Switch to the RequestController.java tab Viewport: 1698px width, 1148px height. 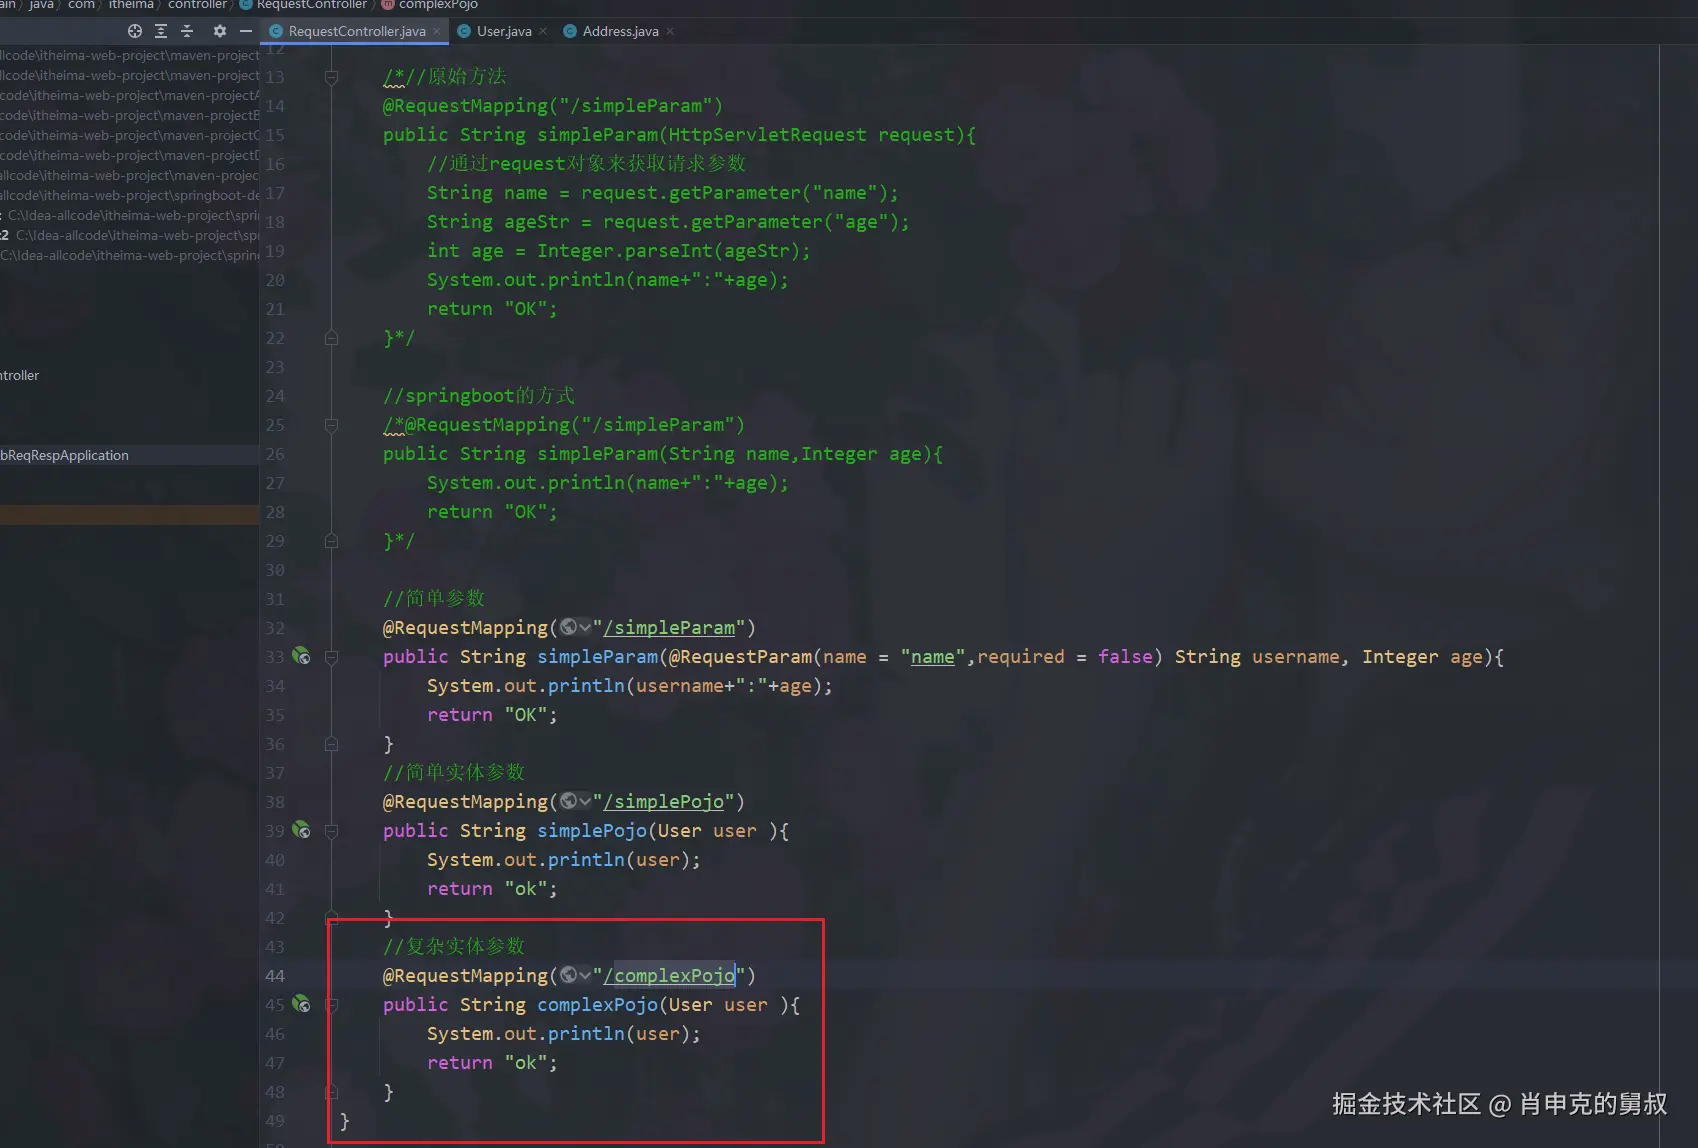[x=357, y=31]
